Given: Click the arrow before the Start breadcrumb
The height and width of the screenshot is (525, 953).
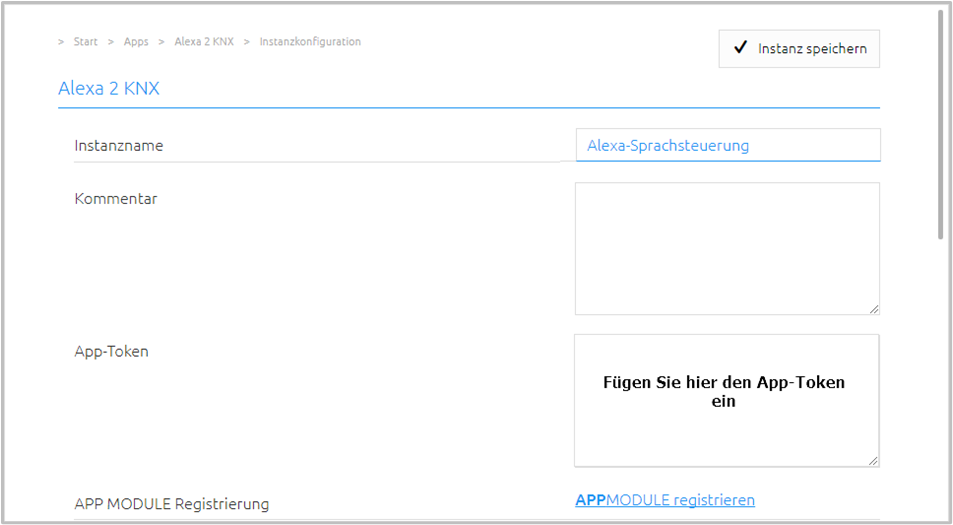Looking at the screenshot, I should coord(61,42).
